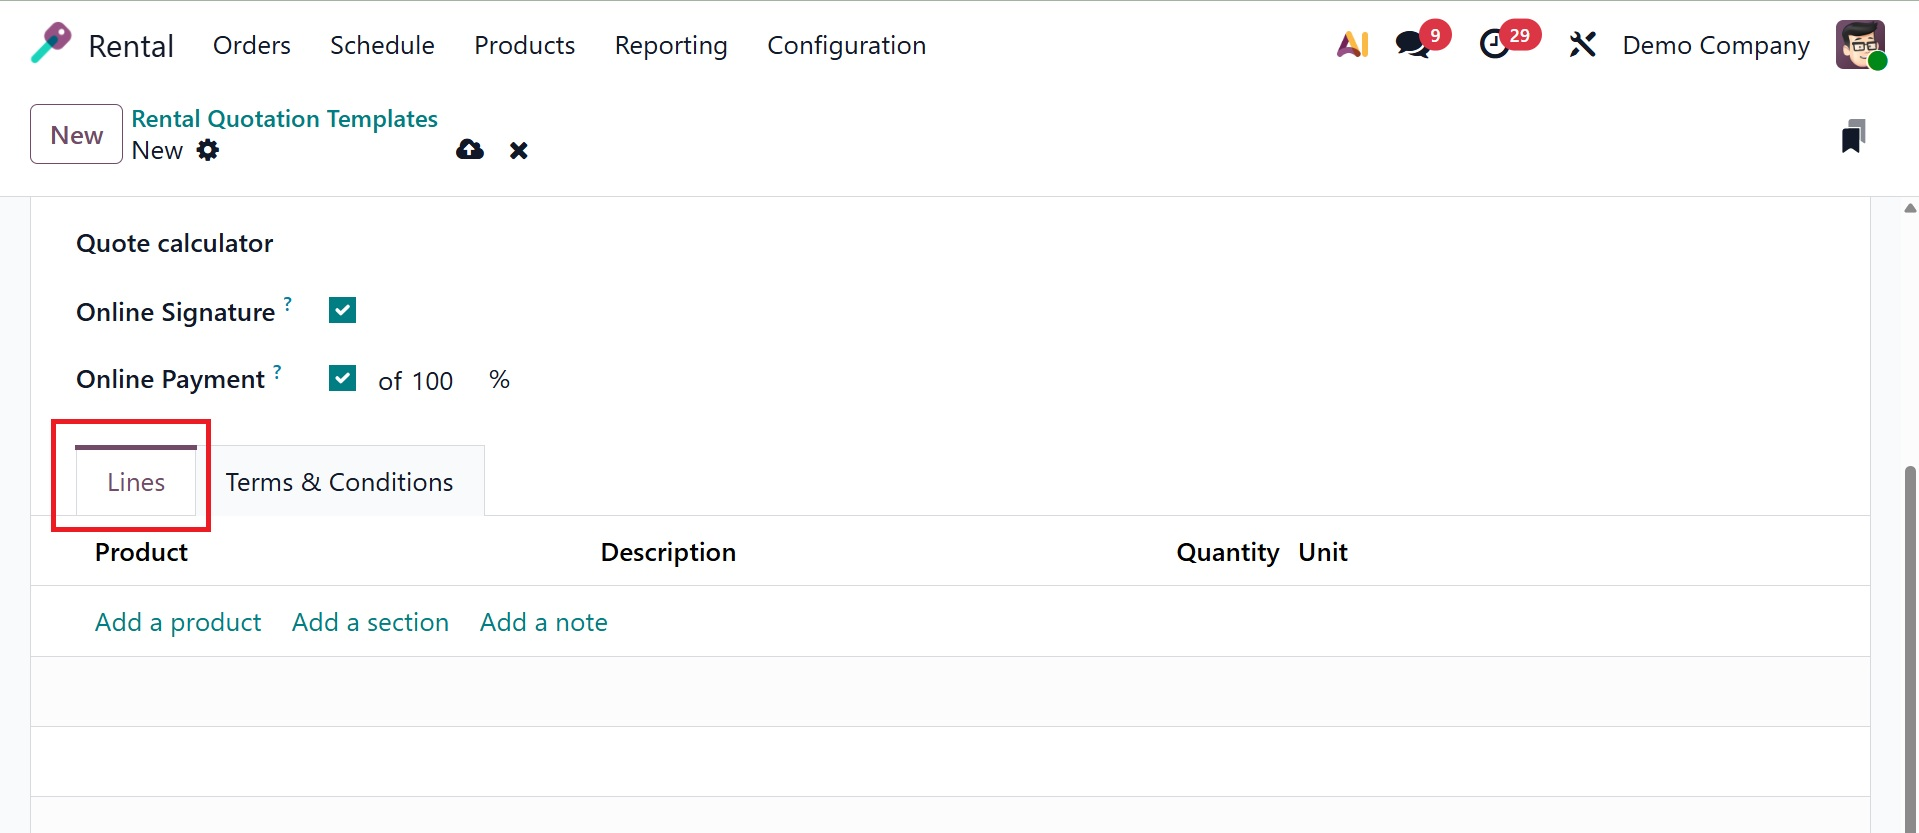Uncheck the Online Signature checkbox

[x=342, y=311]
